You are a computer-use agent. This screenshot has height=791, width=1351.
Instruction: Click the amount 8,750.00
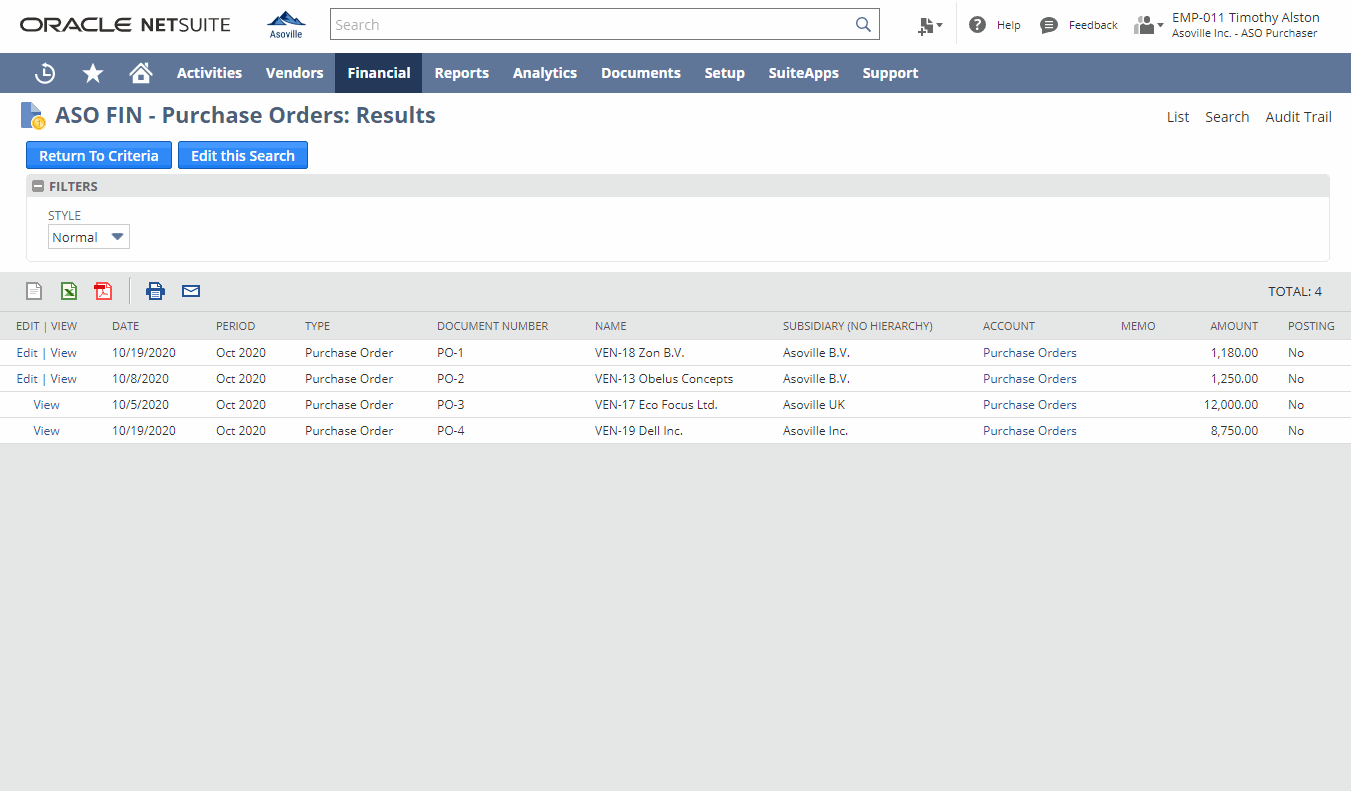[1234, 431]
